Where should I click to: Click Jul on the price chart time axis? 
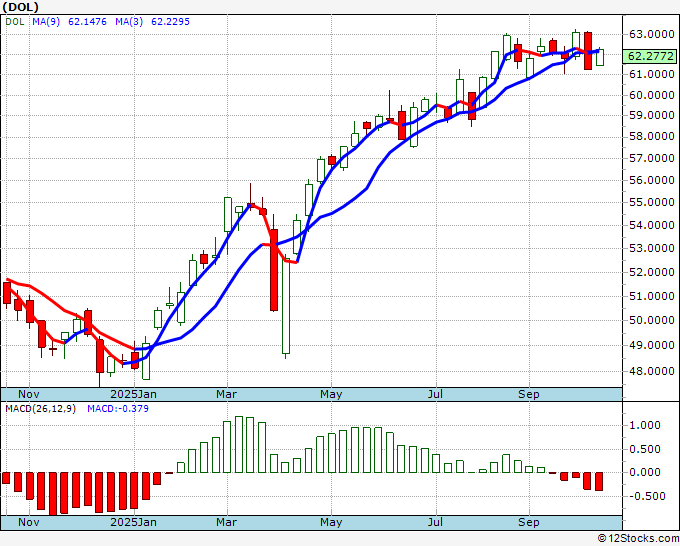click(435, 394)
